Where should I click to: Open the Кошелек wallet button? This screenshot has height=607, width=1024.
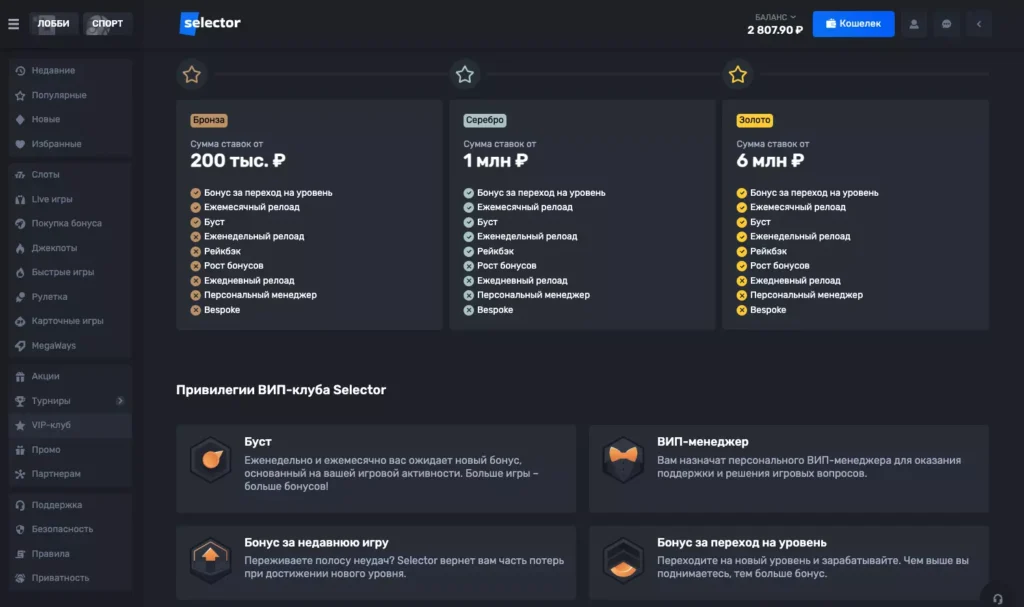(x=853, y=24)
